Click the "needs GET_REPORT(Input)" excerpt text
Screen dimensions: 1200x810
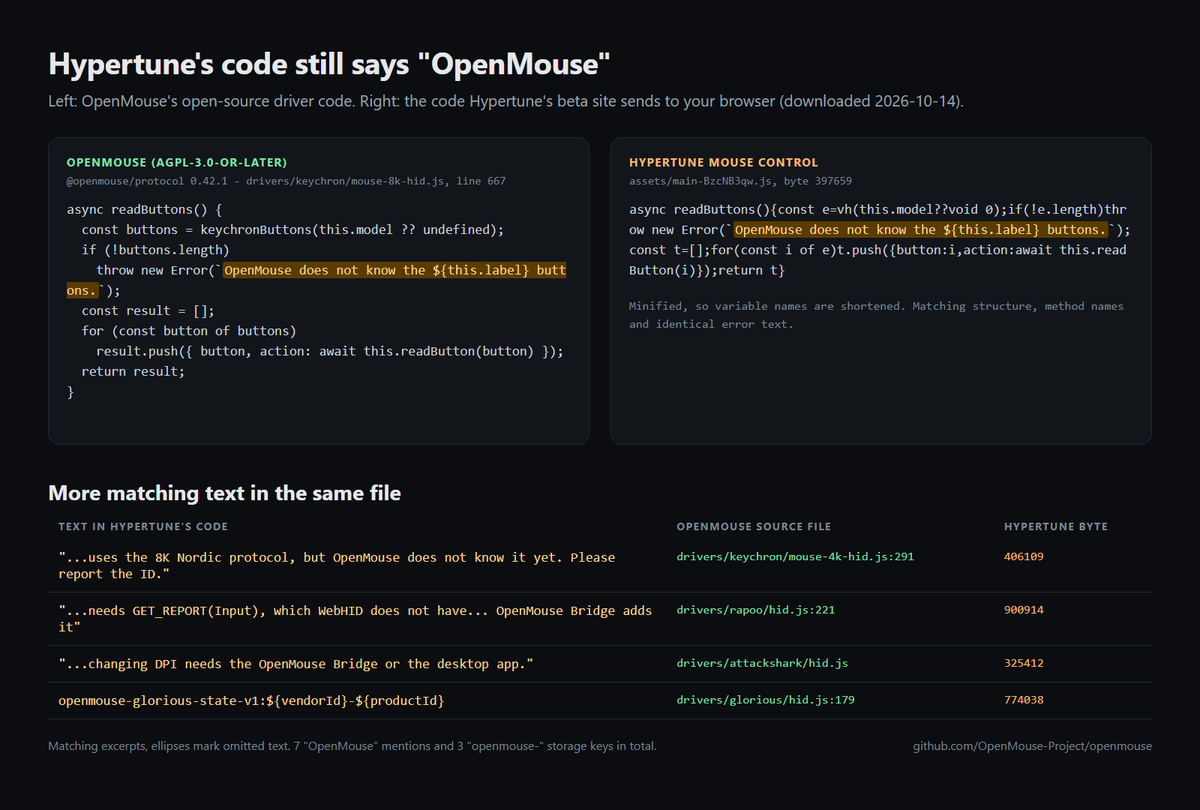coord(355,618)
